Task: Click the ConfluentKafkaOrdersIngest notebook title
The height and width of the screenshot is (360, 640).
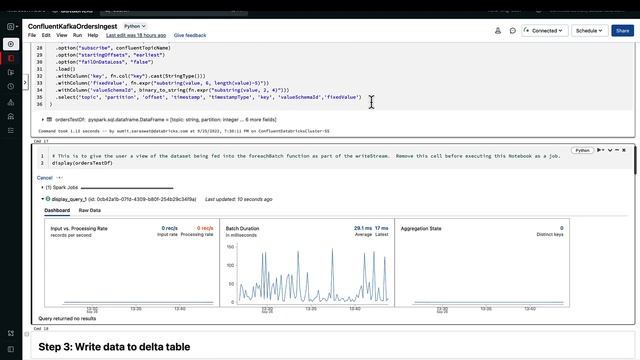Action: coord(73,26)
